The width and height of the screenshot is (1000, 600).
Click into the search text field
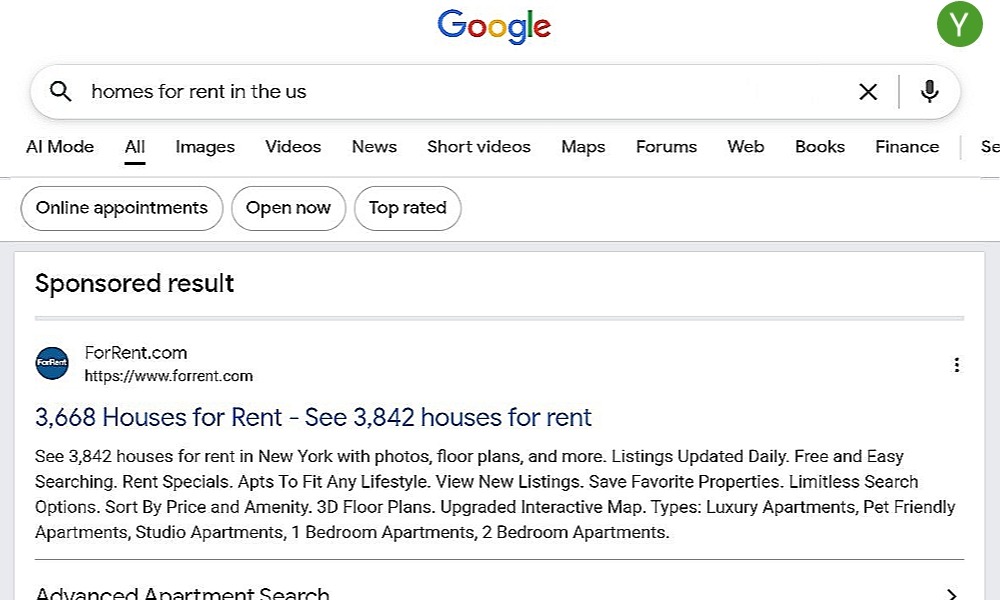click(x=450, y=92)
